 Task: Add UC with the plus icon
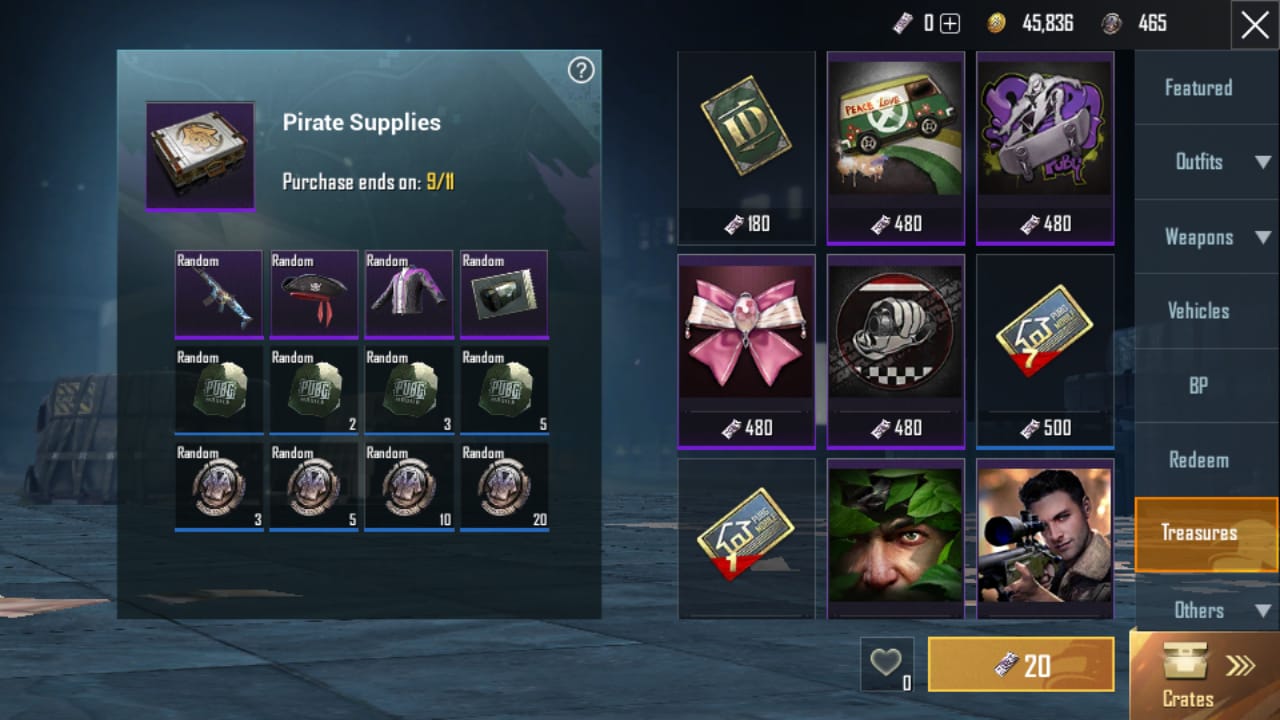(x=950, y=23)
